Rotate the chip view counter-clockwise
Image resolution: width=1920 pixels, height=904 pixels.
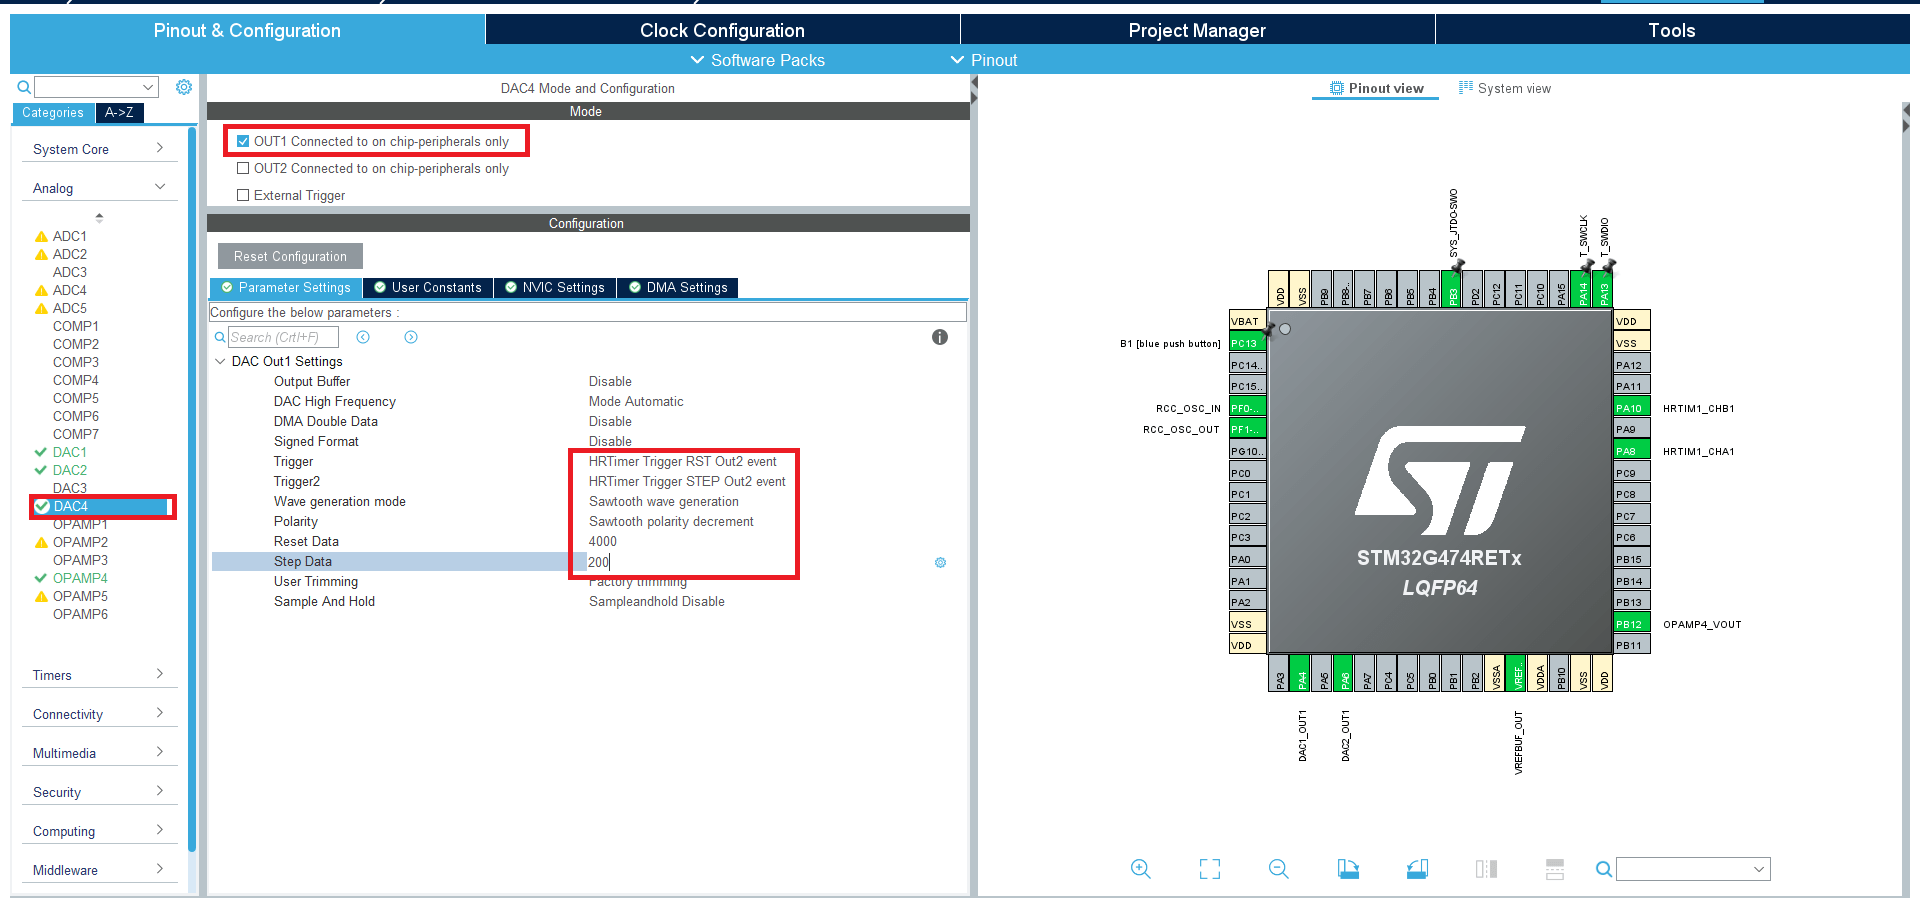(1417, 869)
